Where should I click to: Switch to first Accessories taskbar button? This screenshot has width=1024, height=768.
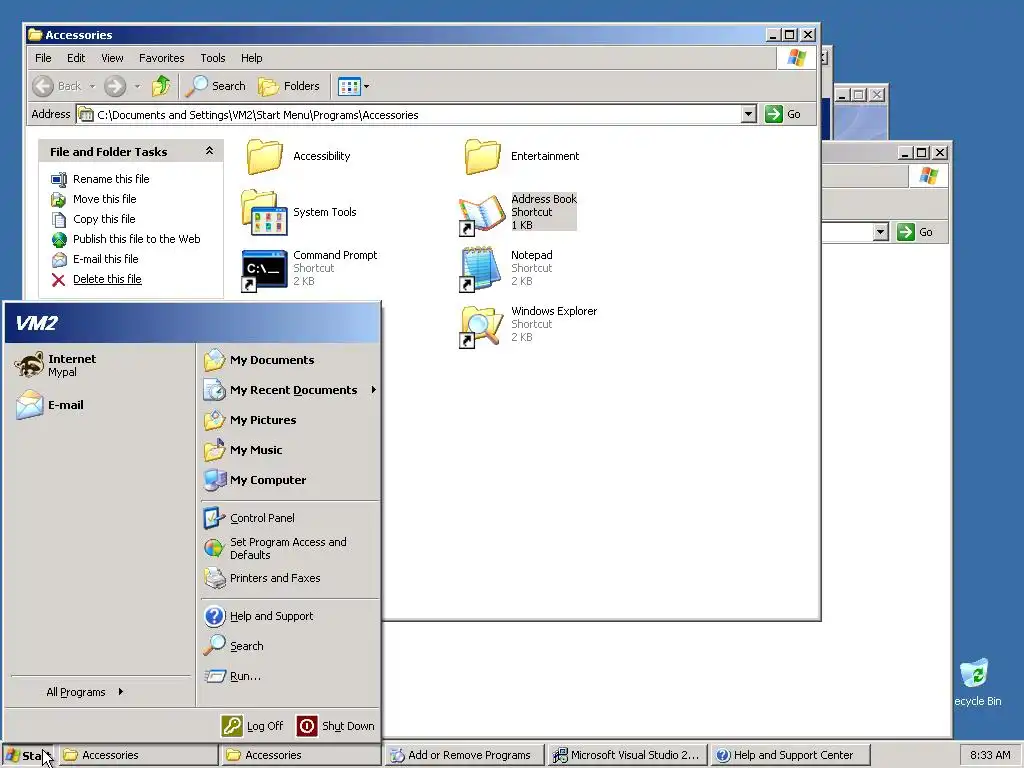[x=138, y=756]
